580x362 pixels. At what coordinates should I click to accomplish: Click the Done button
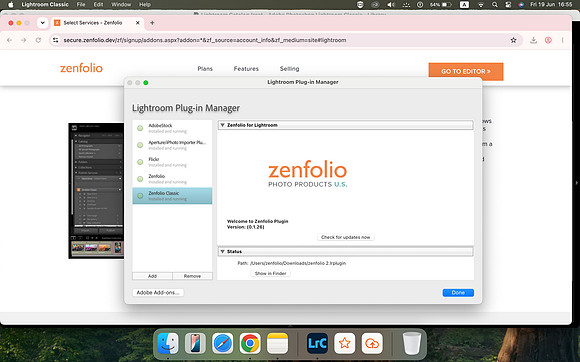coord(458,292)
